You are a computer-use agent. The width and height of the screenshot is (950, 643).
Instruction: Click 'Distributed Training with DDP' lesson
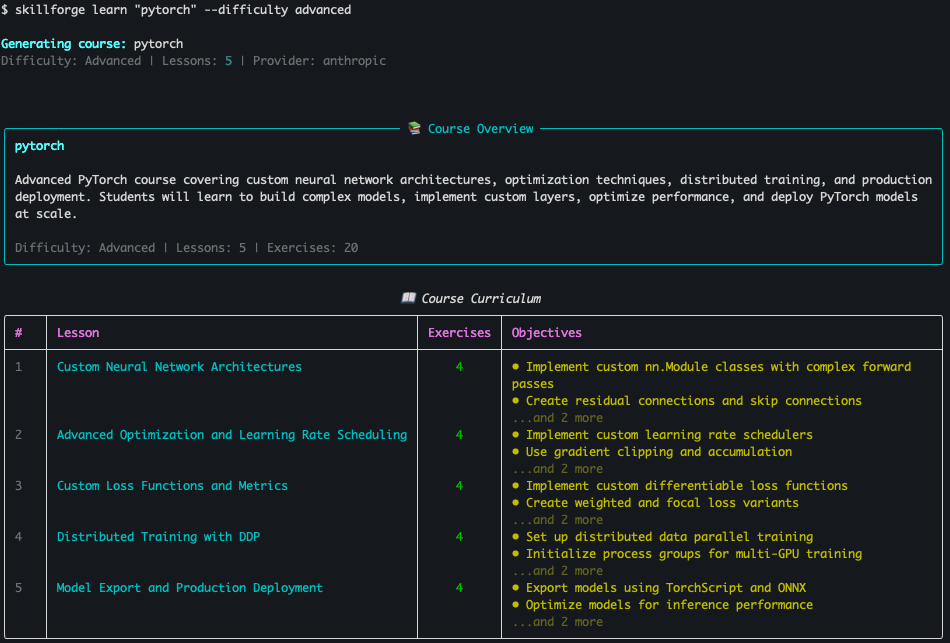pos(158,536)
